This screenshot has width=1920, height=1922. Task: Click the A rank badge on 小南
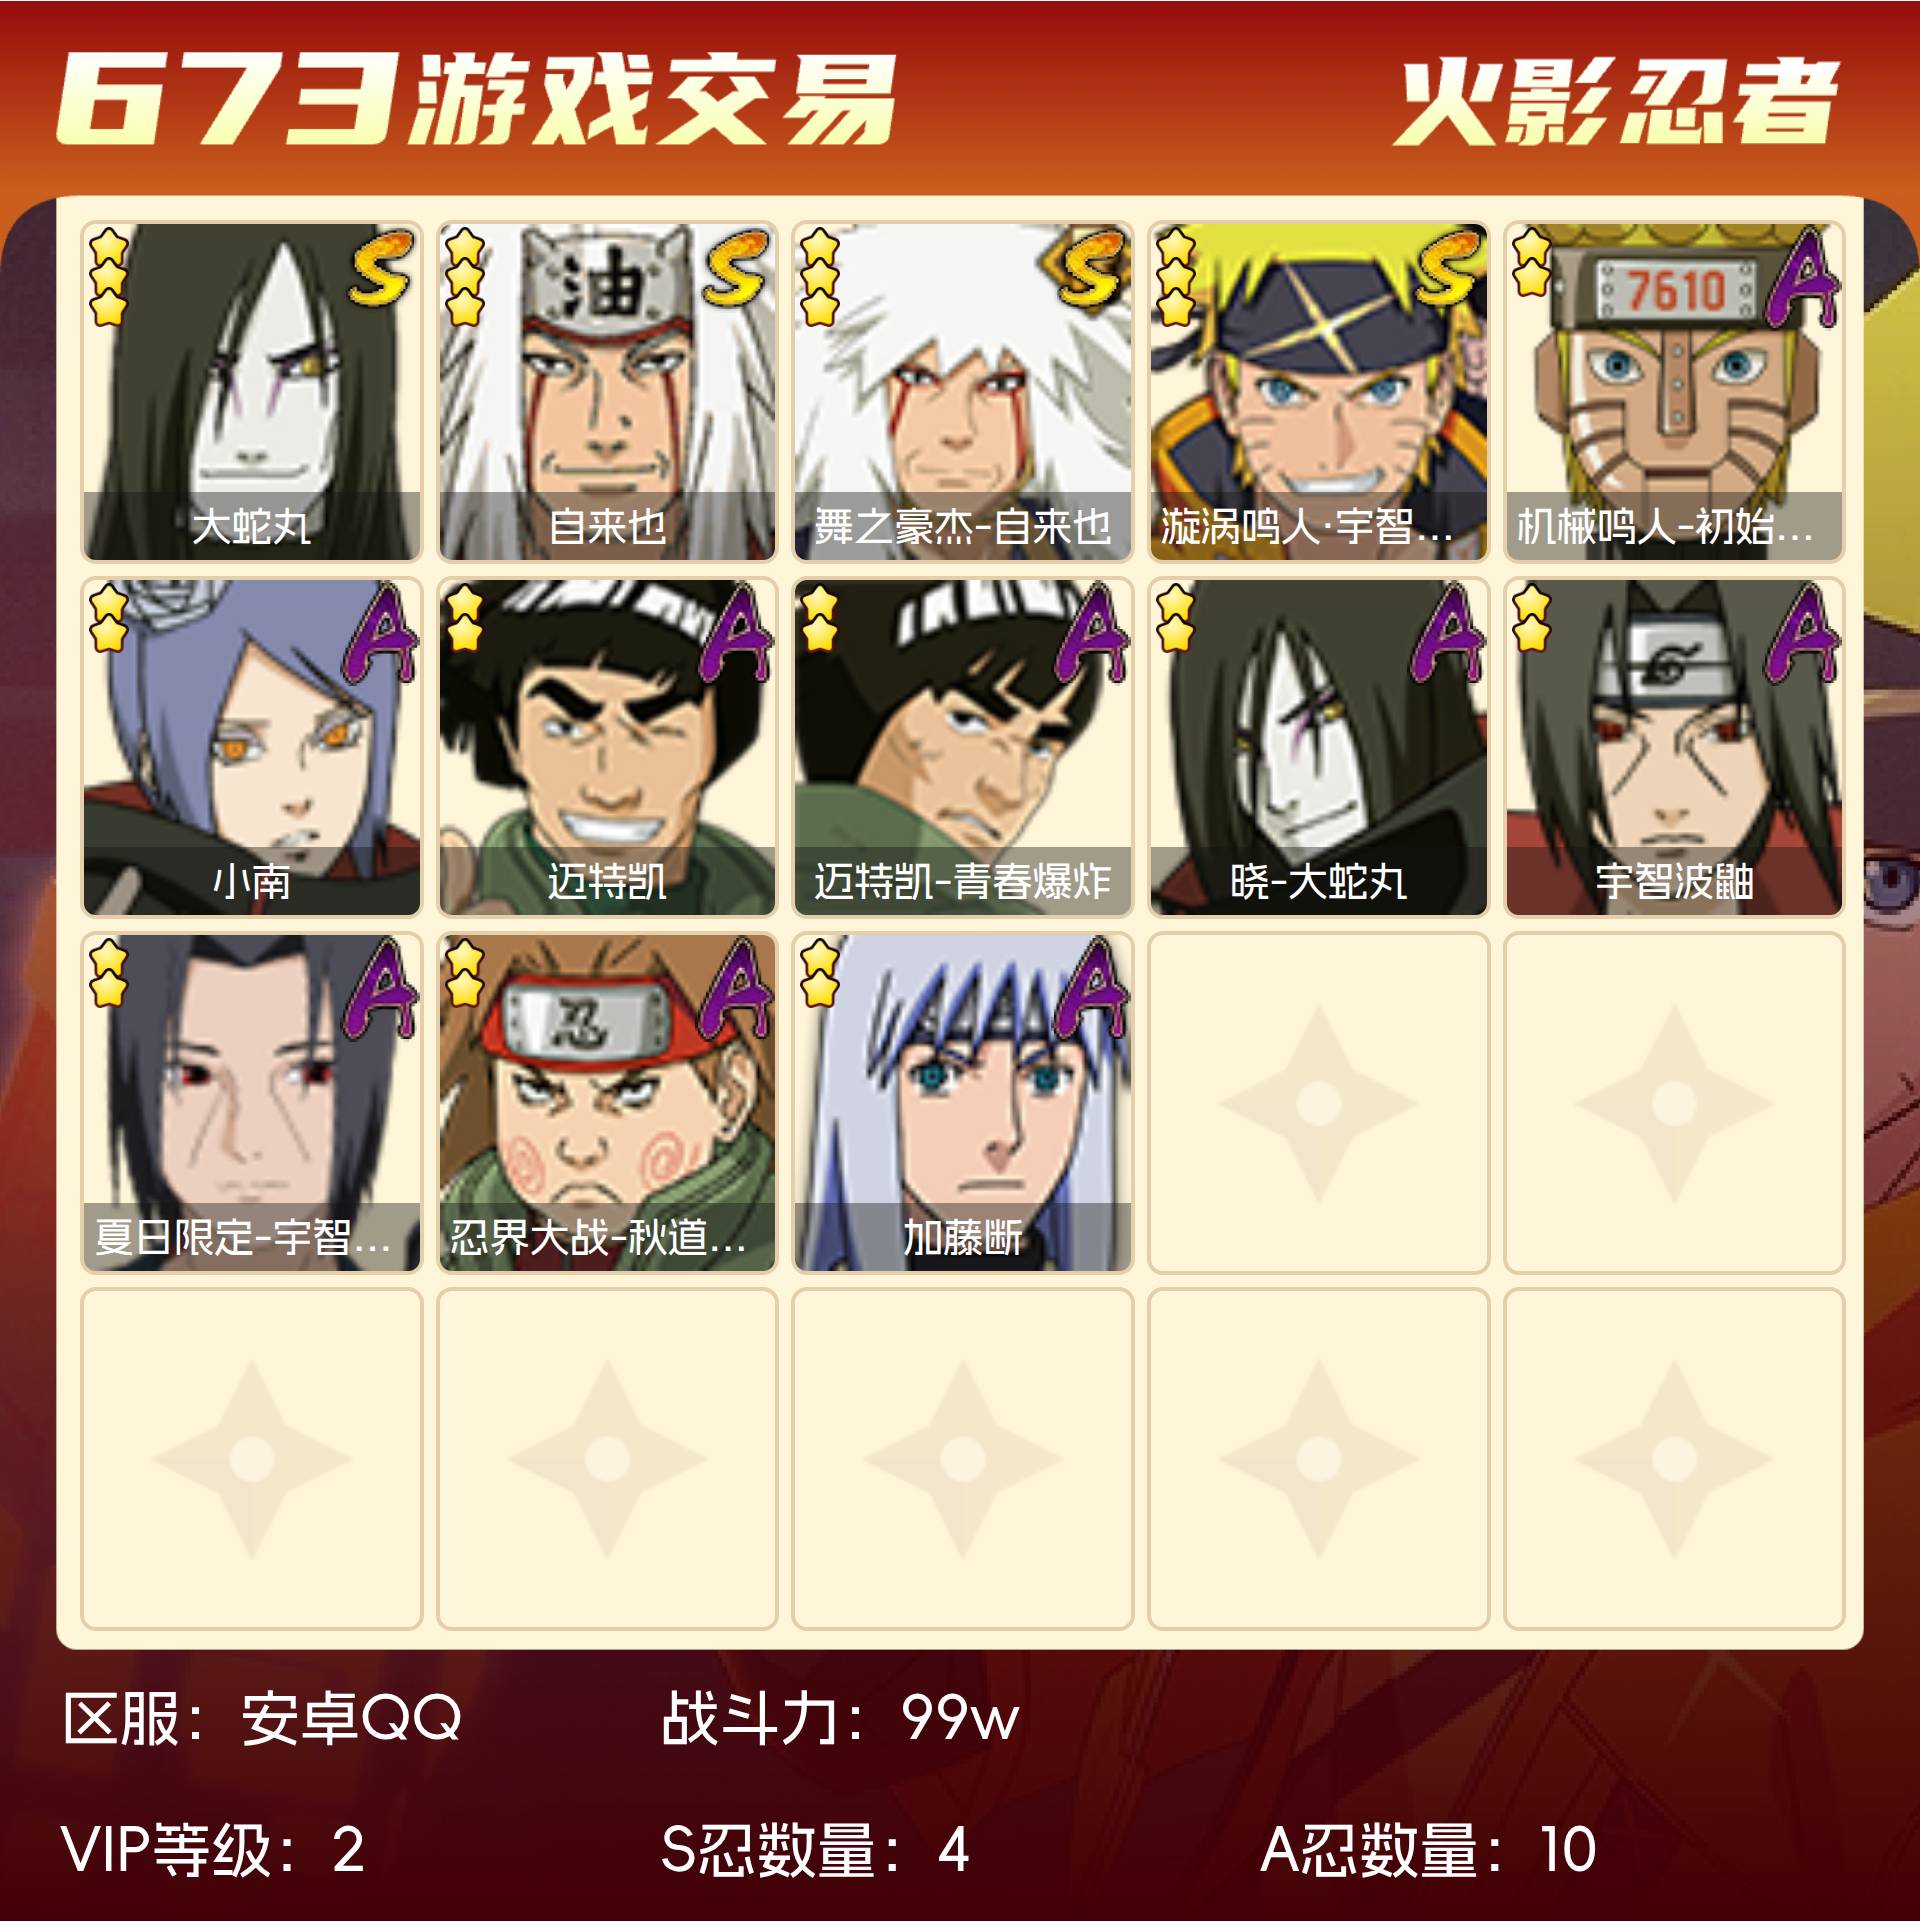tap(380, 633)
